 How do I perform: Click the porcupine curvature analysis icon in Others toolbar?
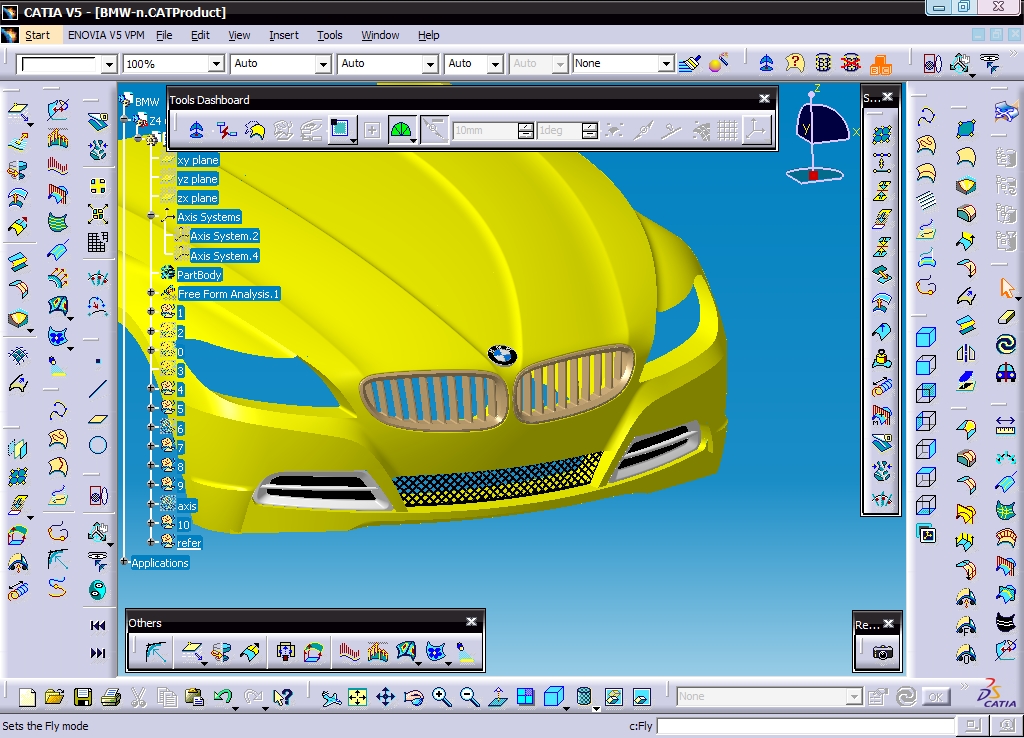pos(349,651)
